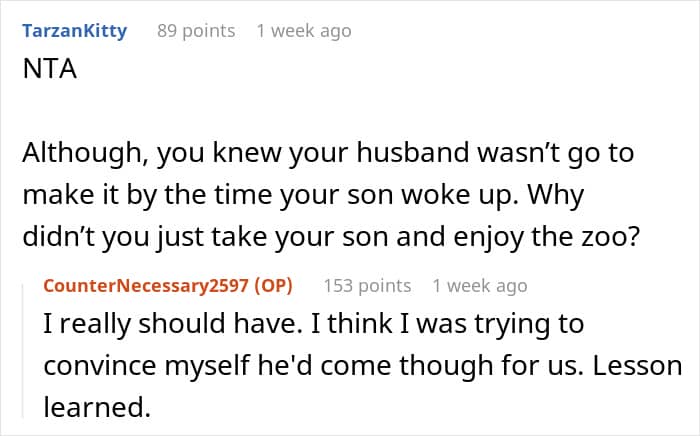Click the word 'learned.' ending the reply

point(97,407)
